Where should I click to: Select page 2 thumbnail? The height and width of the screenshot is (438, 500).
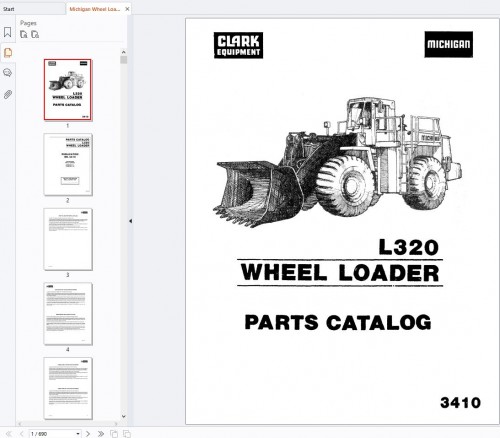pos(68,164)
